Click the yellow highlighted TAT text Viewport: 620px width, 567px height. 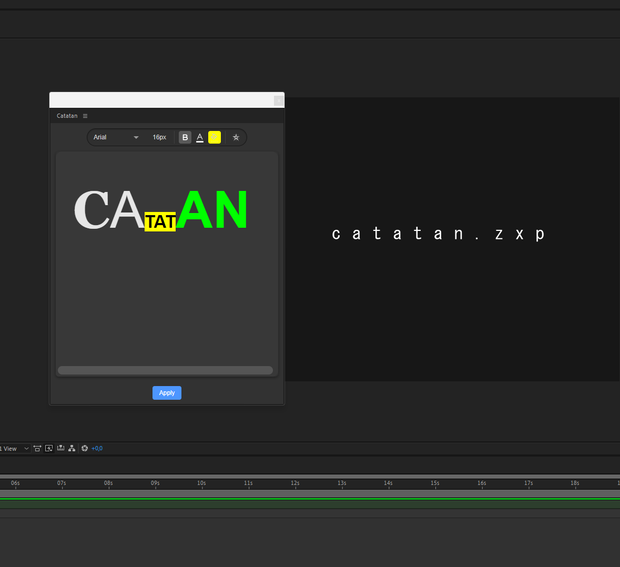click(x=160, y=222)
